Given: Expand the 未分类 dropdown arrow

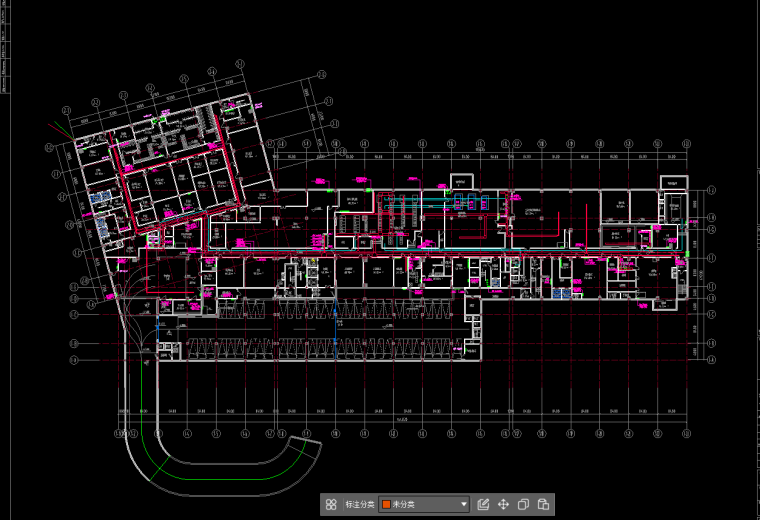Looking at the screenshot, I should tap(464, 505).
